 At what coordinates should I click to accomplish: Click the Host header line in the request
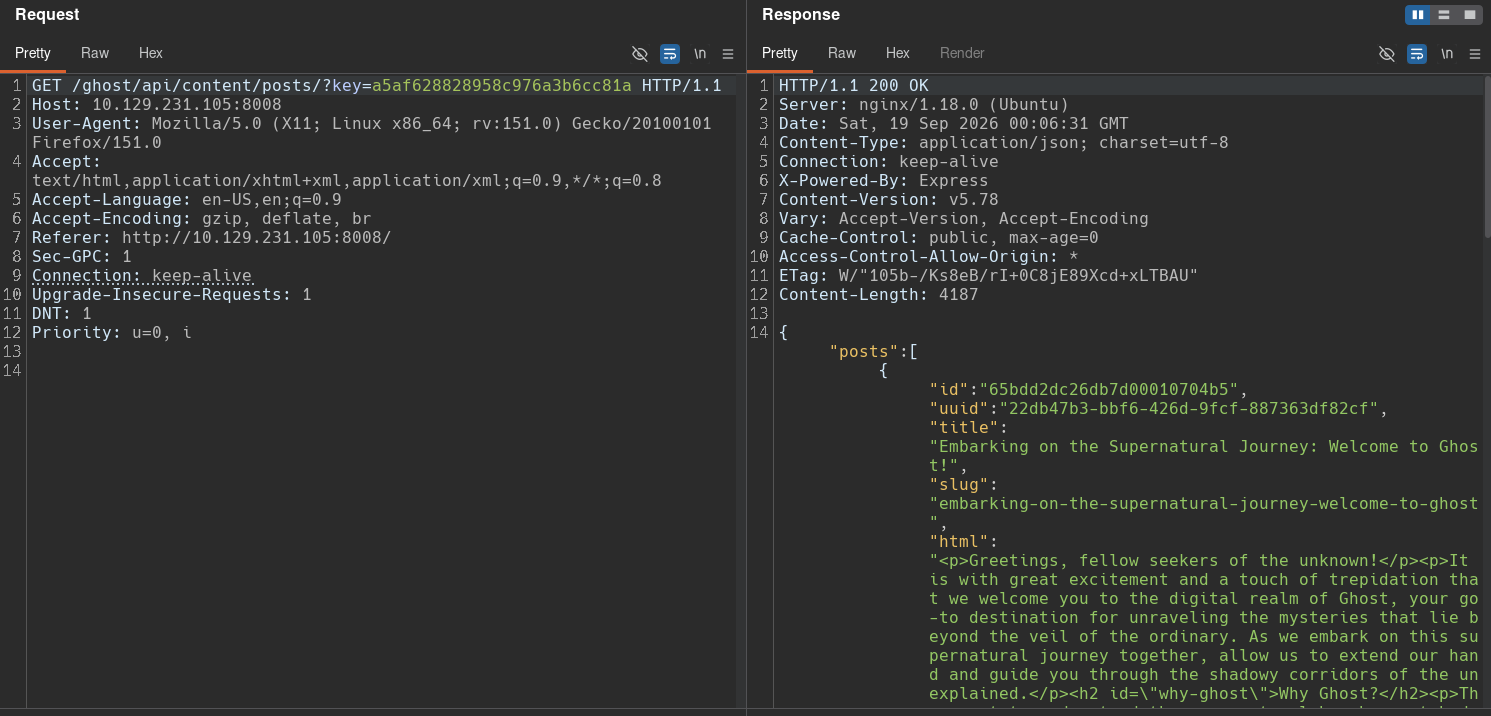point(157,104)
